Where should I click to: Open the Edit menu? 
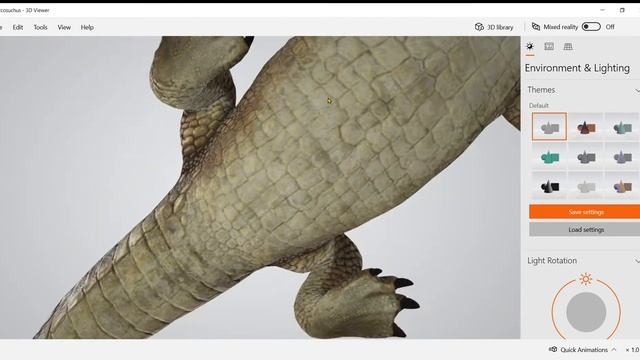18,27
